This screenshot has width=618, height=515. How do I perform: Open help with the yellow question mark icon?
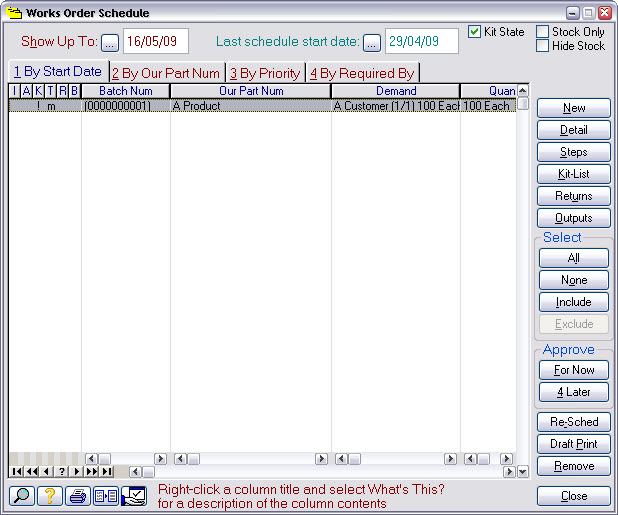(x=50, y=496)
